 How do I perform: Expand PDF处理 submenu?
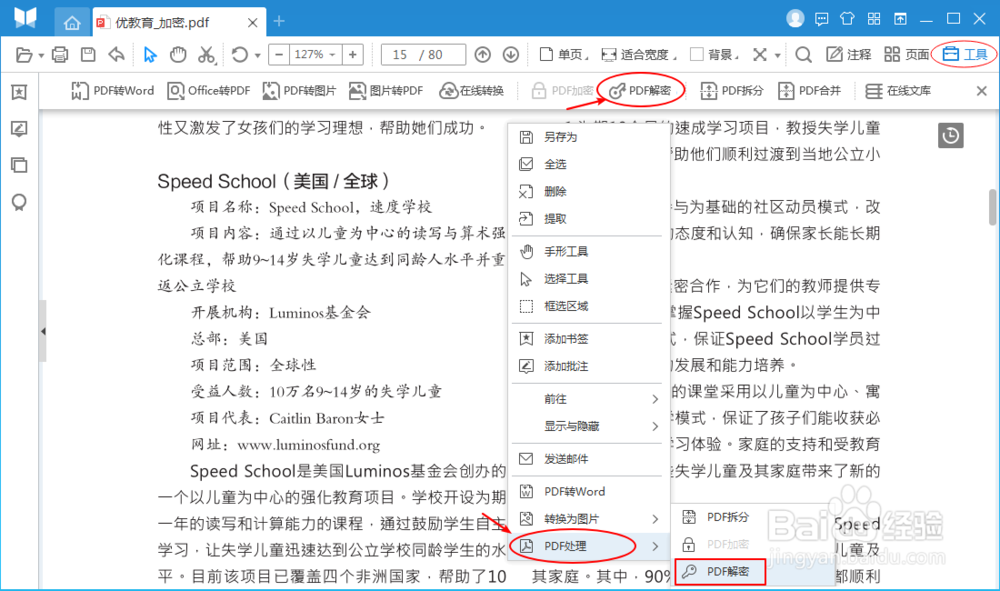pos(590,546)
